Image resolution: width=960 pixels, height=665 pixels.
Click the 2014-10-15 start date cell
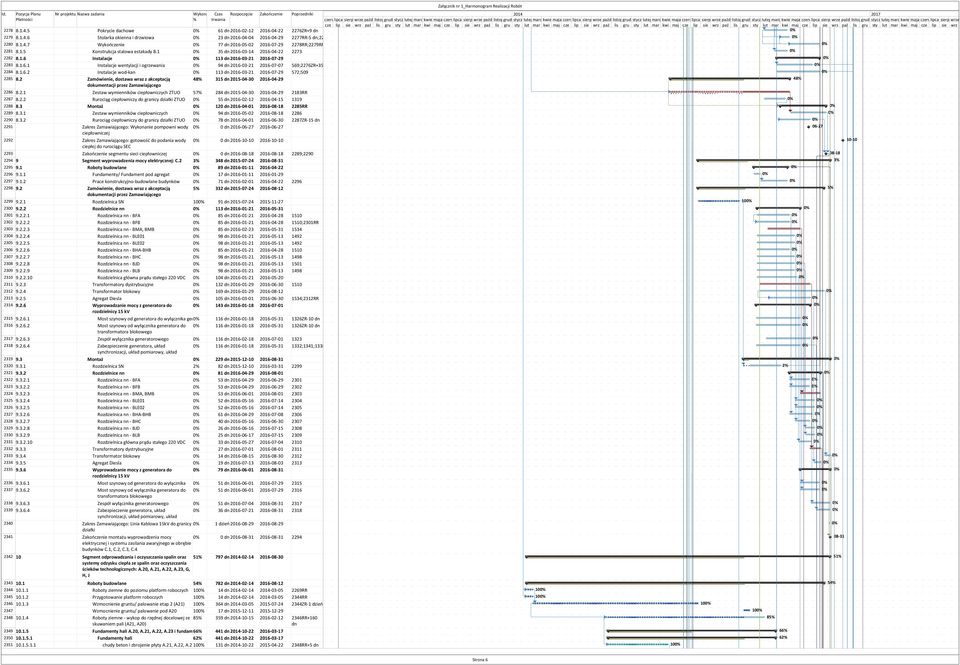coord(241,617)
